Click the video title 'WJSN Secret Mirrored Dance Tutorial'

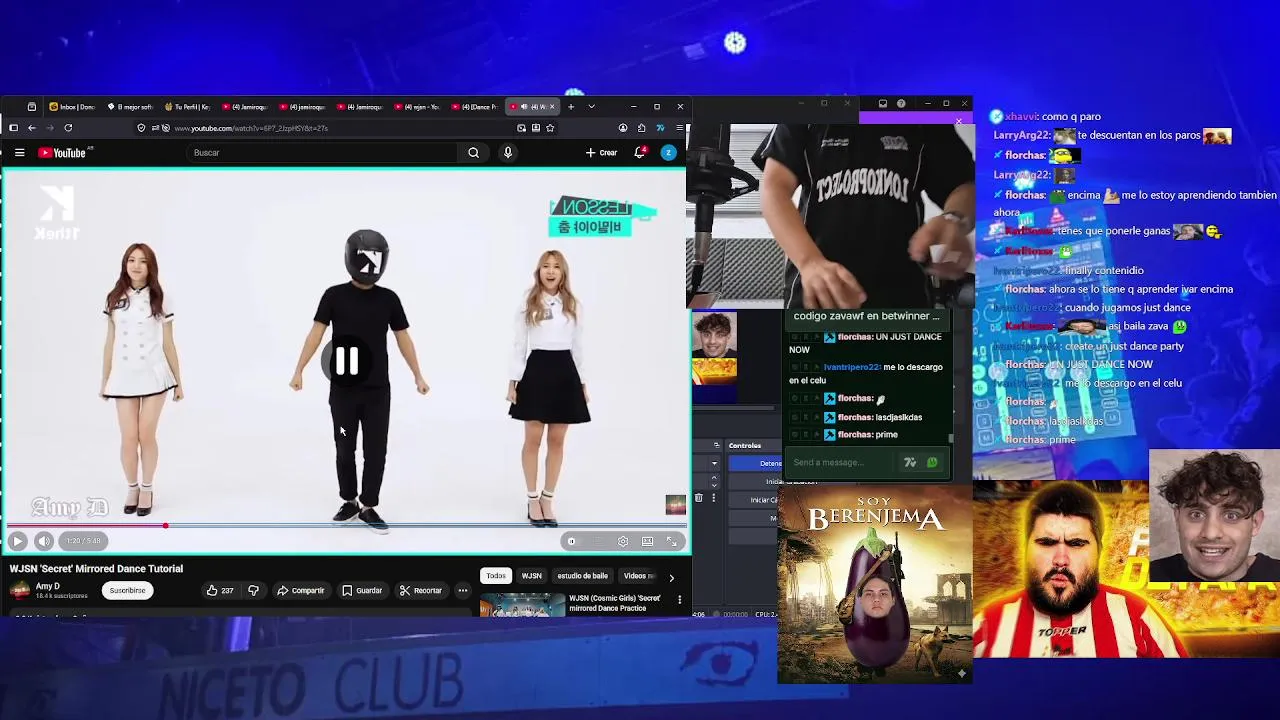[x=96, y=568]
